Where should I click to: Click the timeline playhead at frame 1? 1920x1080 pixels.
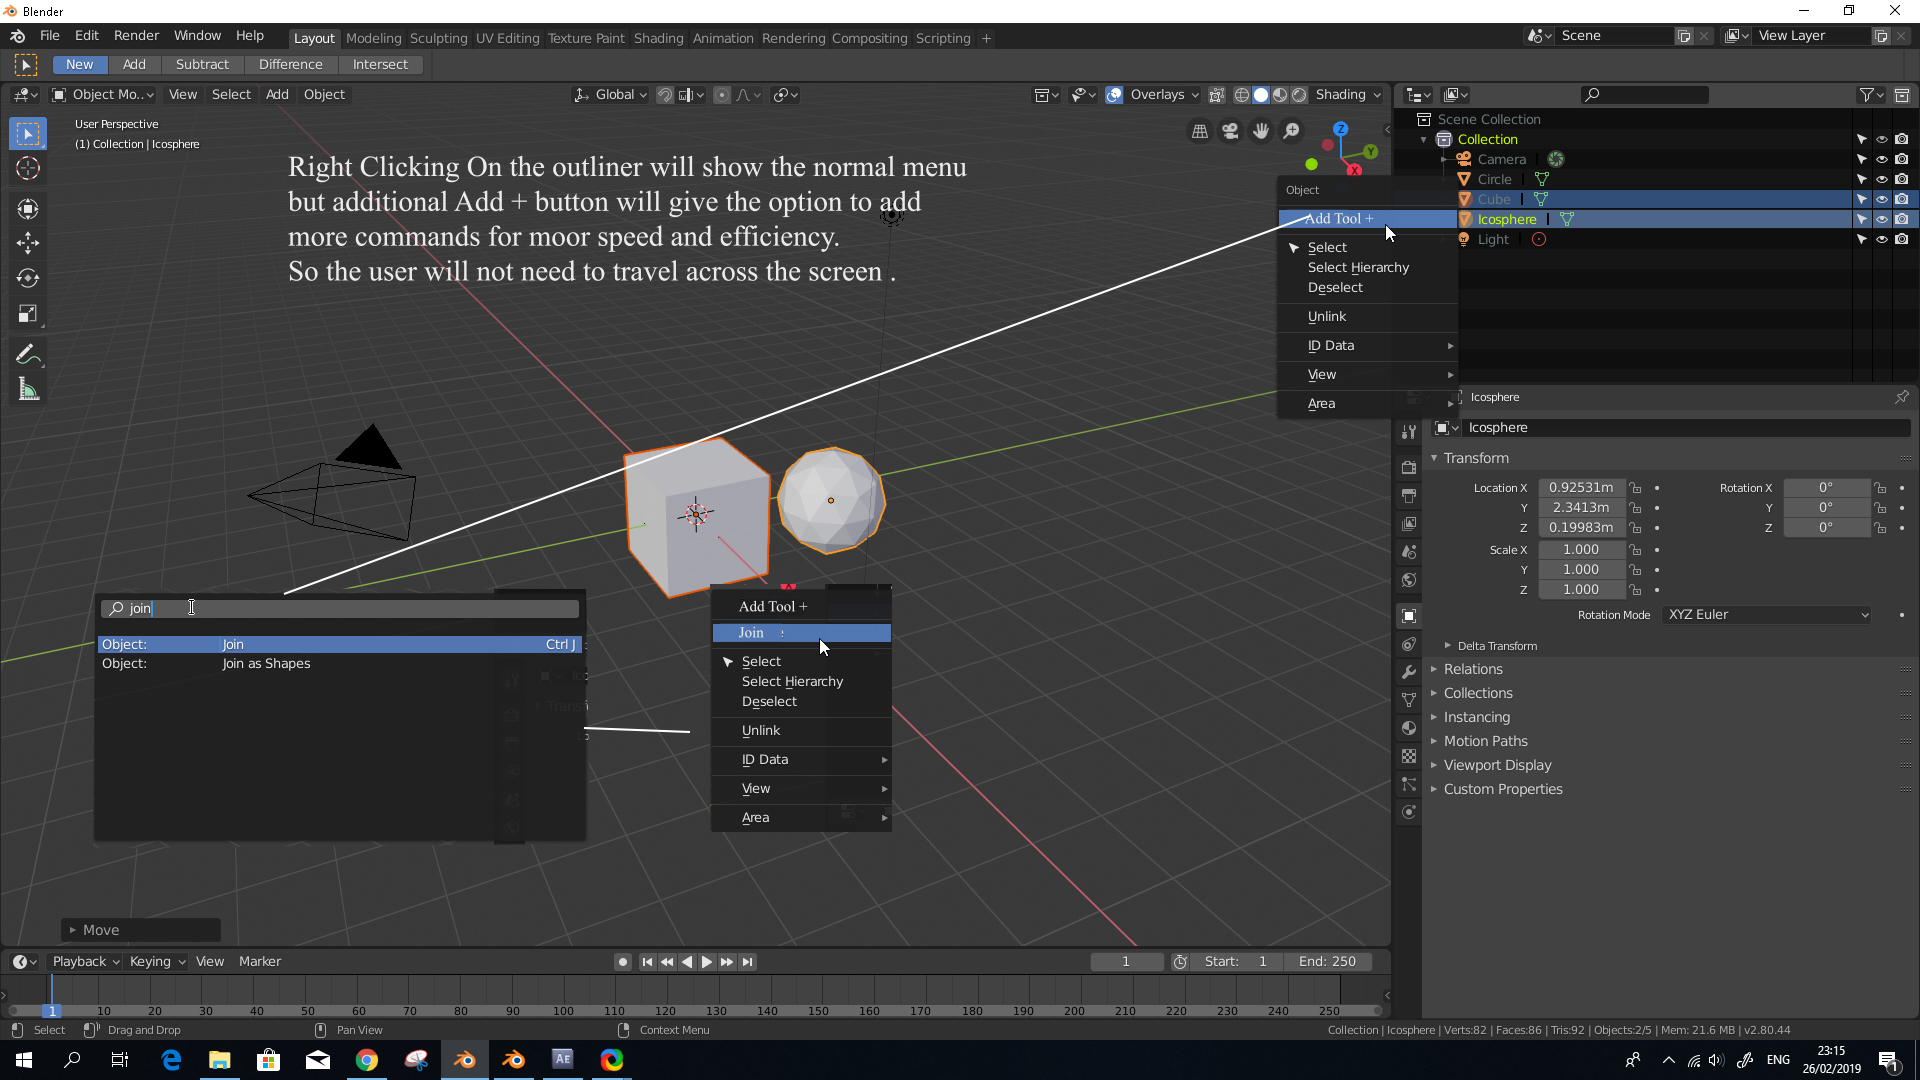pyautogui.click(x=52, y=1011)
